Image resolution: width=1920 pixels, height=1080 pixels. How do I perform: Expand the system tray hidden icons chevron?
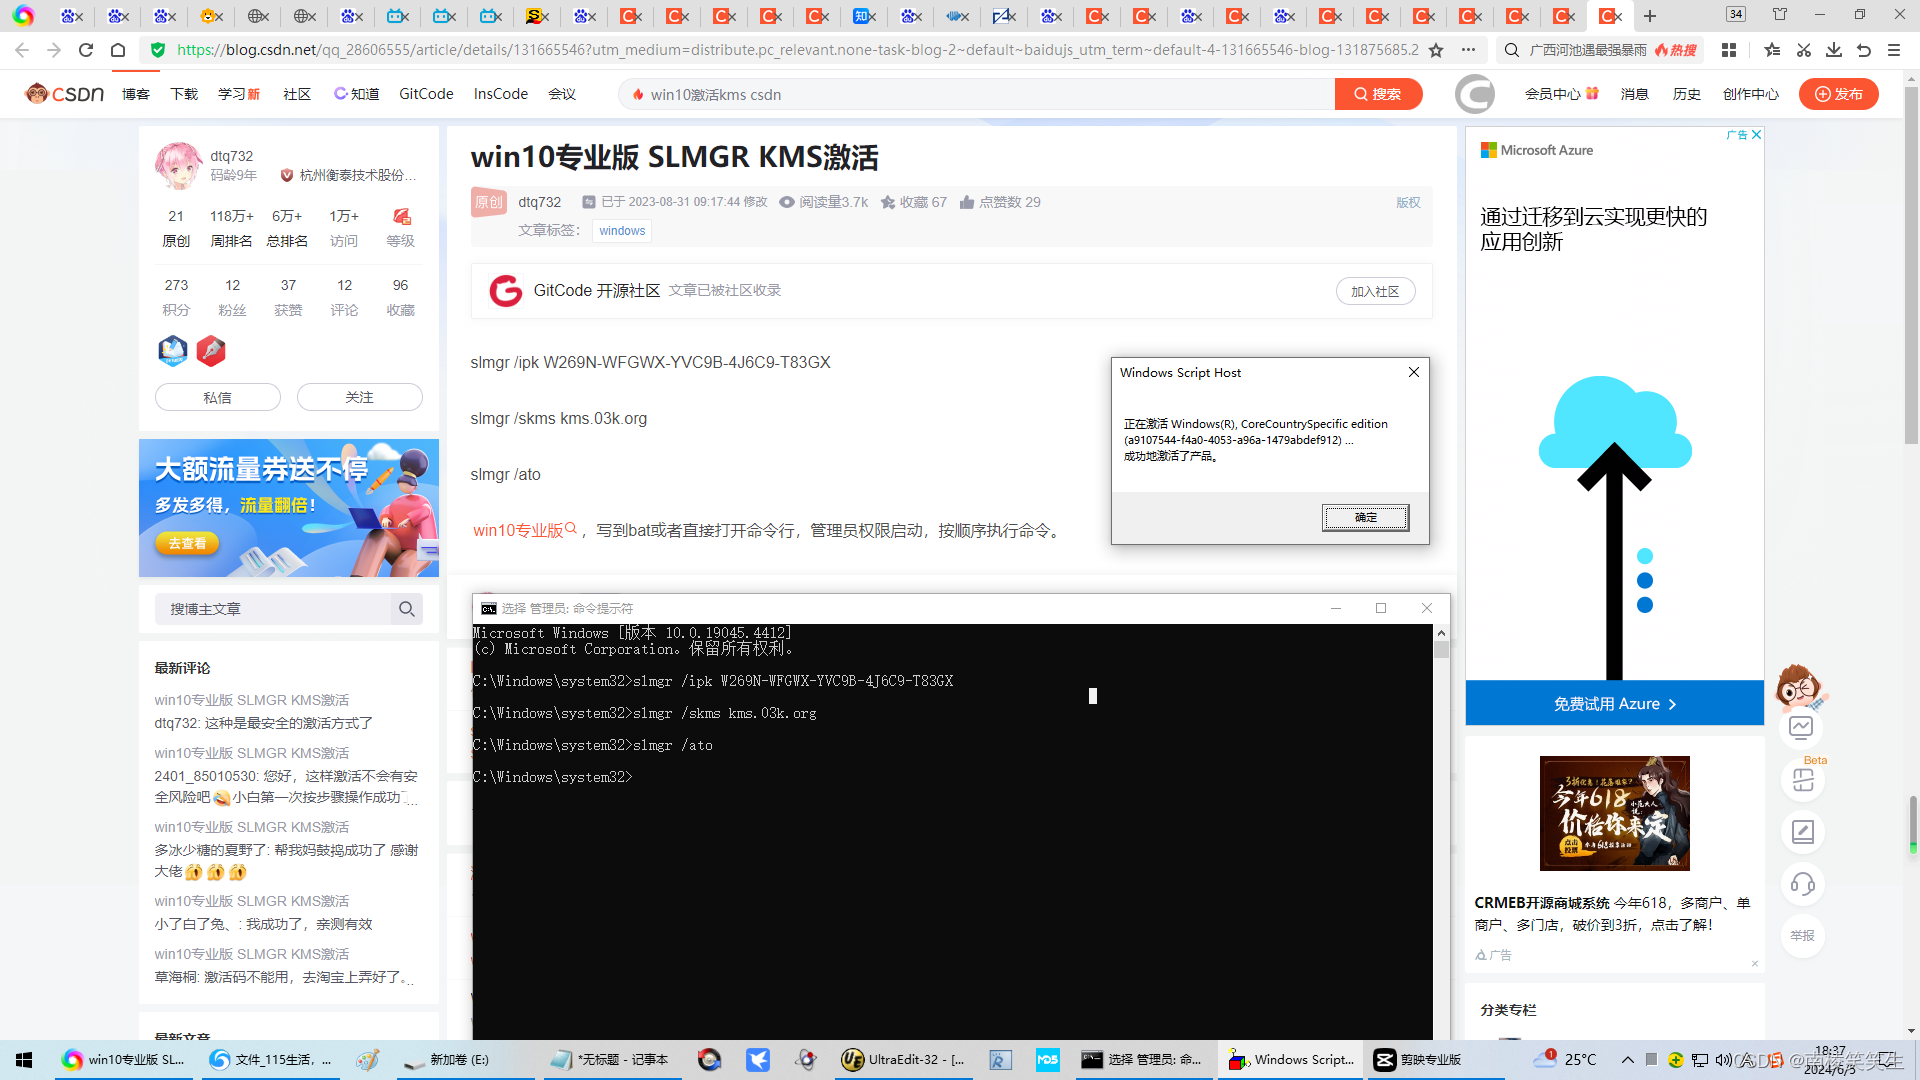click(x=1628, y=1060)
